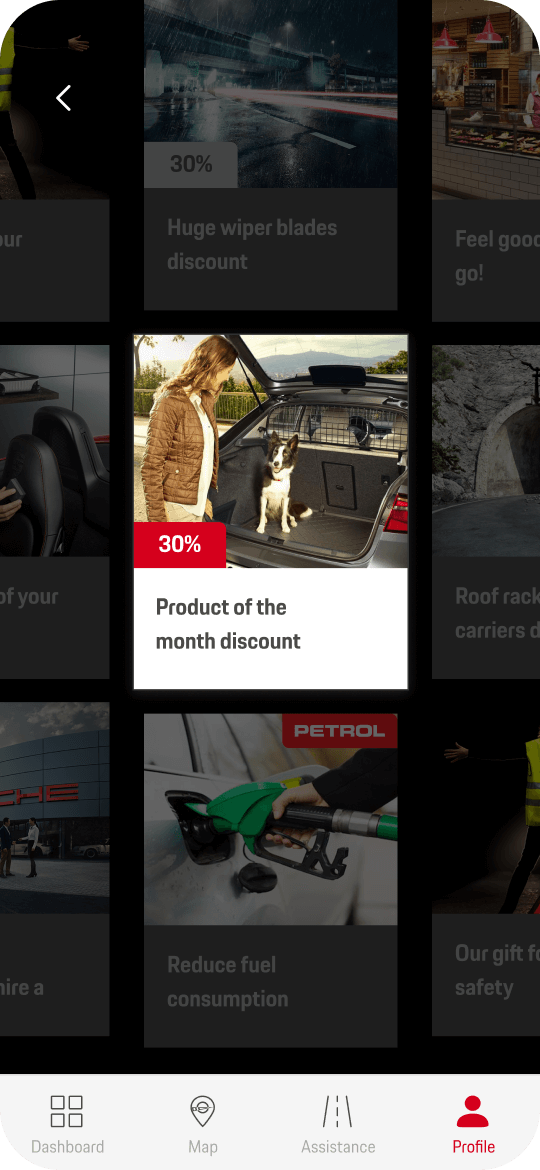Viewport: 540px width, 1170px height.
Task: Tap the PETROL brand logo badge
Action: coord(339,731)
